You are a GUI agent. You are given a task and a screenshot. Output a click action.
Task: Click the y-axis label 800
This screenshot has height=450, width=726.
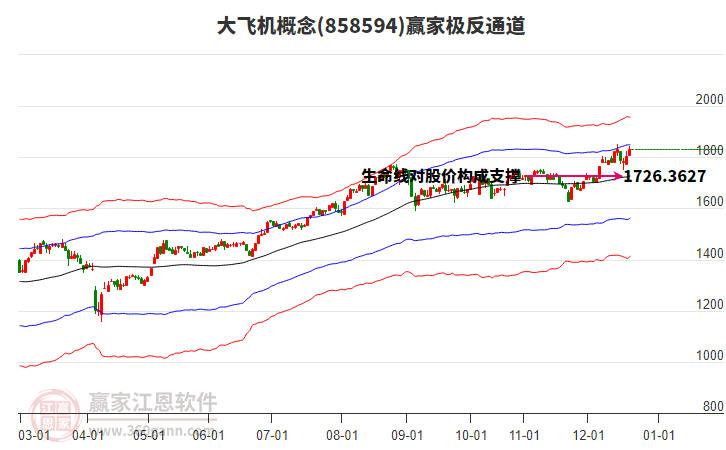(713, 406)
